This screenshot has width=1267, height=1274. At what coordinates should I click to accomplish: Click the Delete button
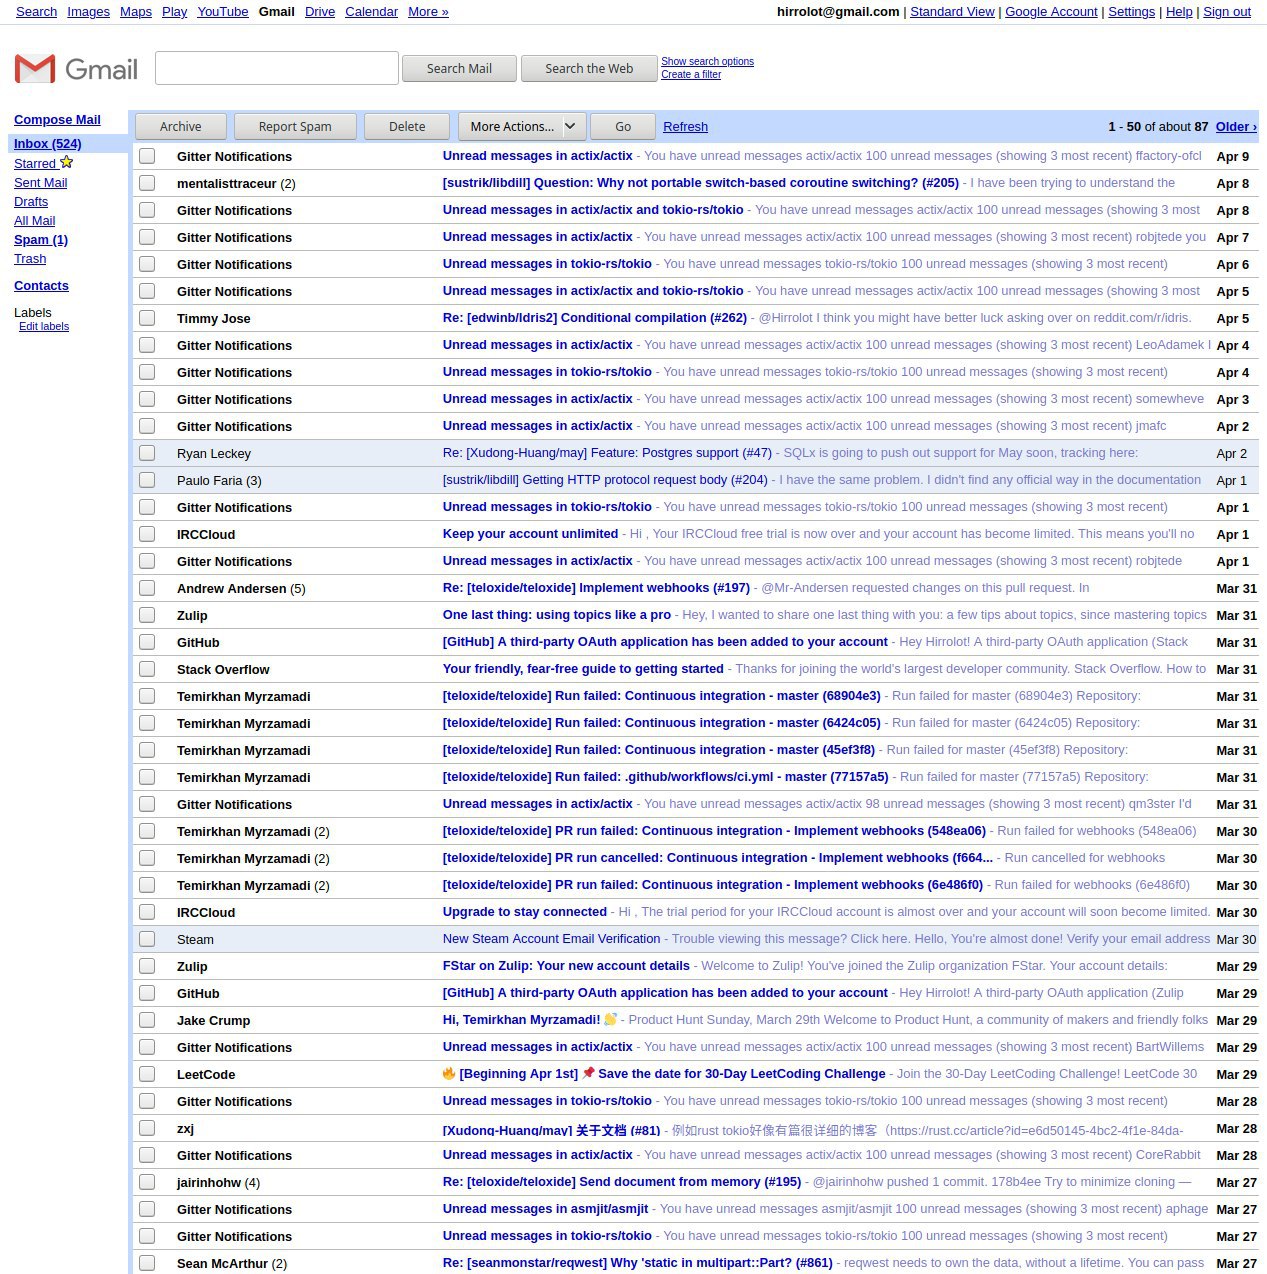coord(407,127)
